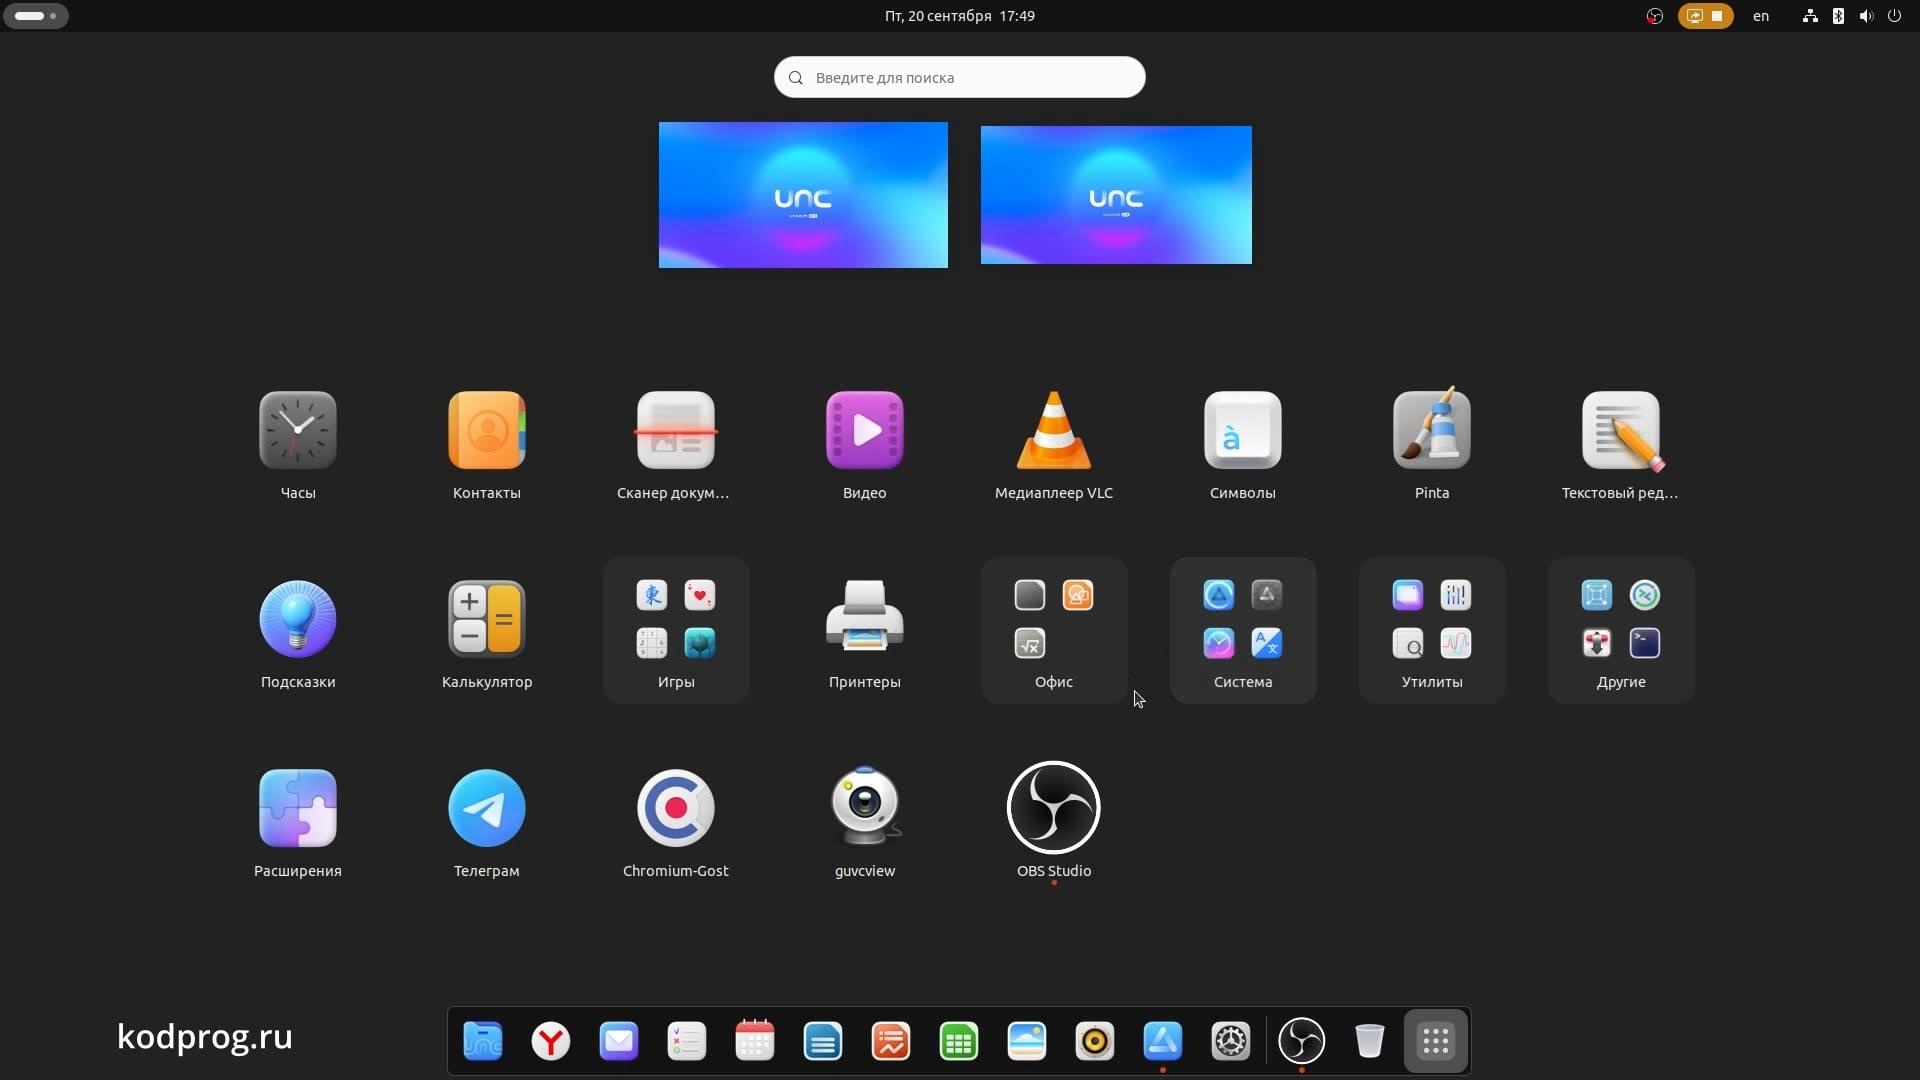The height and width of the screenshot is (1080, 1920).
Task: Open the mail client in dock
Action: [619, 1041]
